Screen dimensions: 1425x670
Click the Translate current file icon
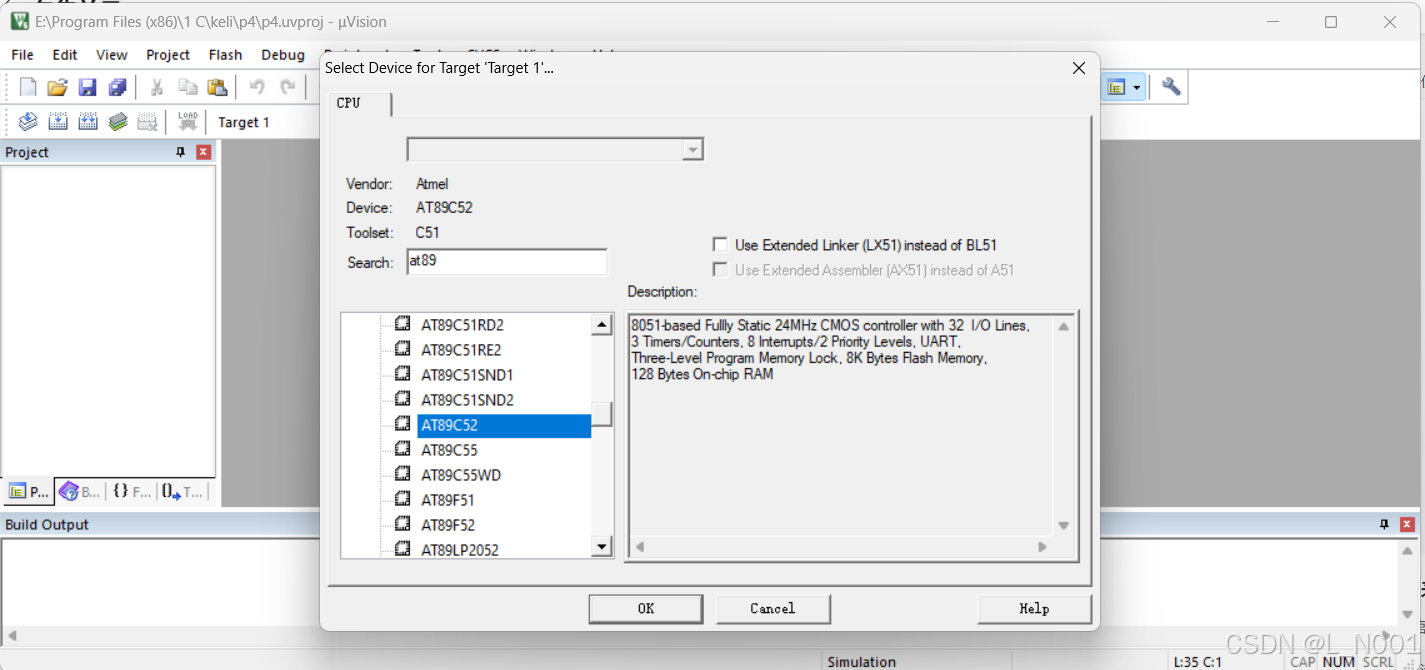[x=28, y=122]
